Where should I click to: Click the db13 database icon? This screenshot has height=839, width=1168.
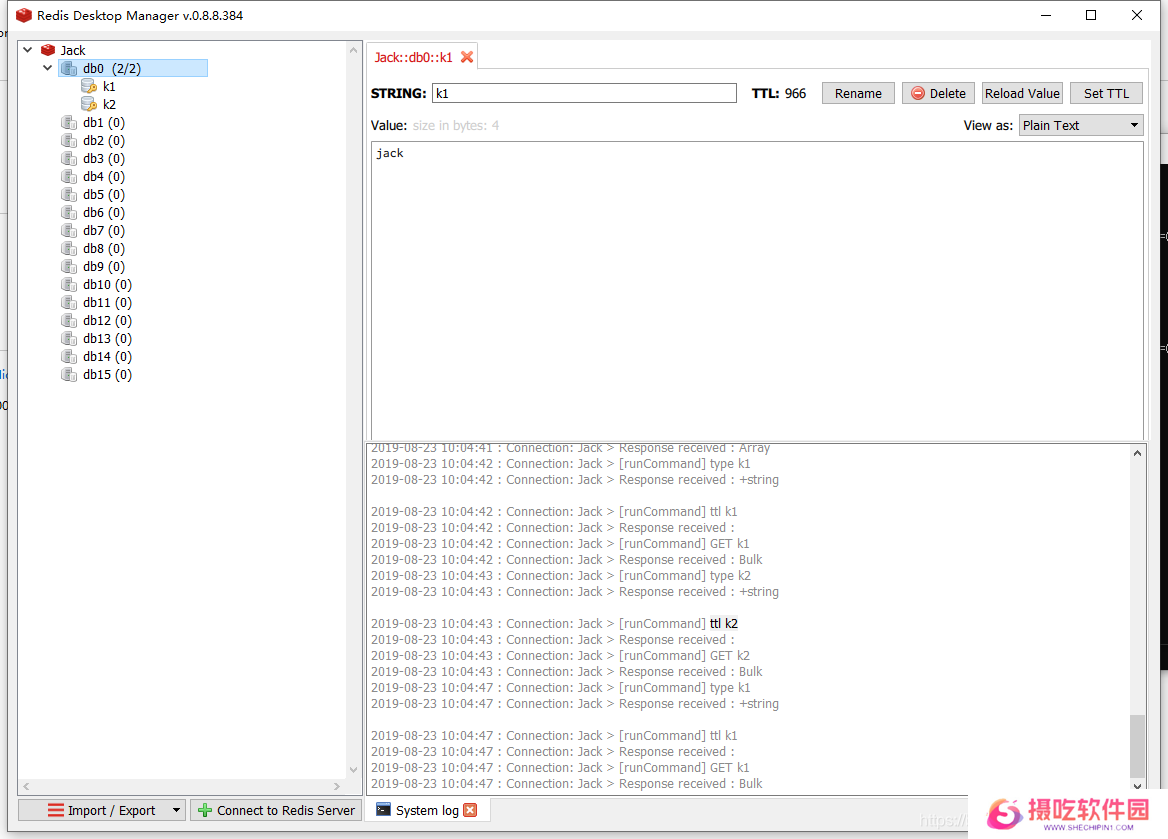[x=69, y=338]
